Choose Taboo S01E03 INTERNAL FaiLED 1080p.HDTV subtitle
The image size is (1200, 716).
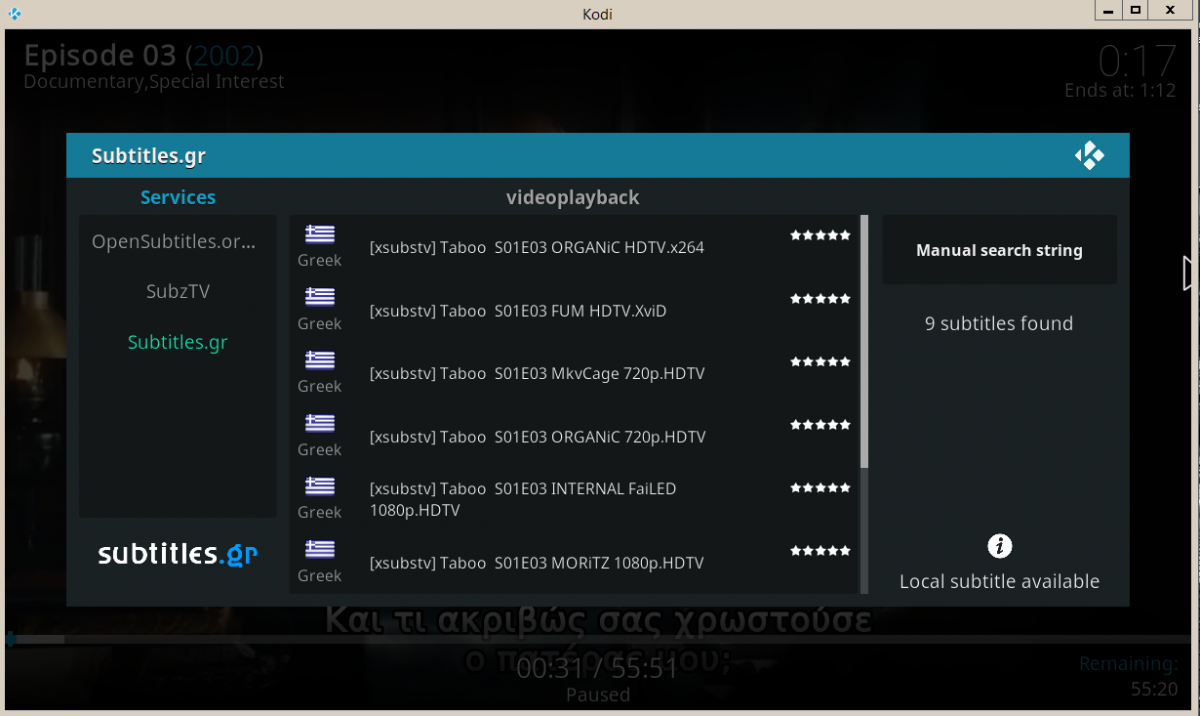coord(574,499)
